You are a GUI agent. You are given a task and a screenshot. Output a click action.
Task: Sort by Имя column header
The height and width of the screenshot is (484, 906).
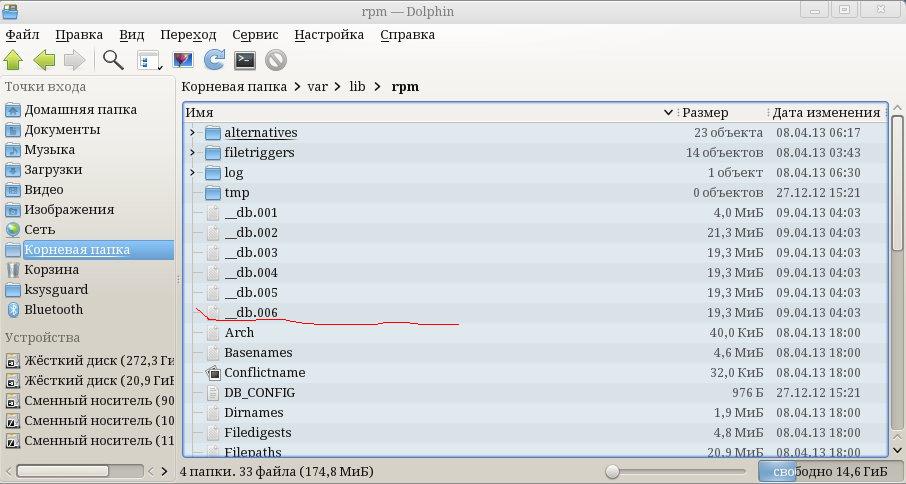428,113
